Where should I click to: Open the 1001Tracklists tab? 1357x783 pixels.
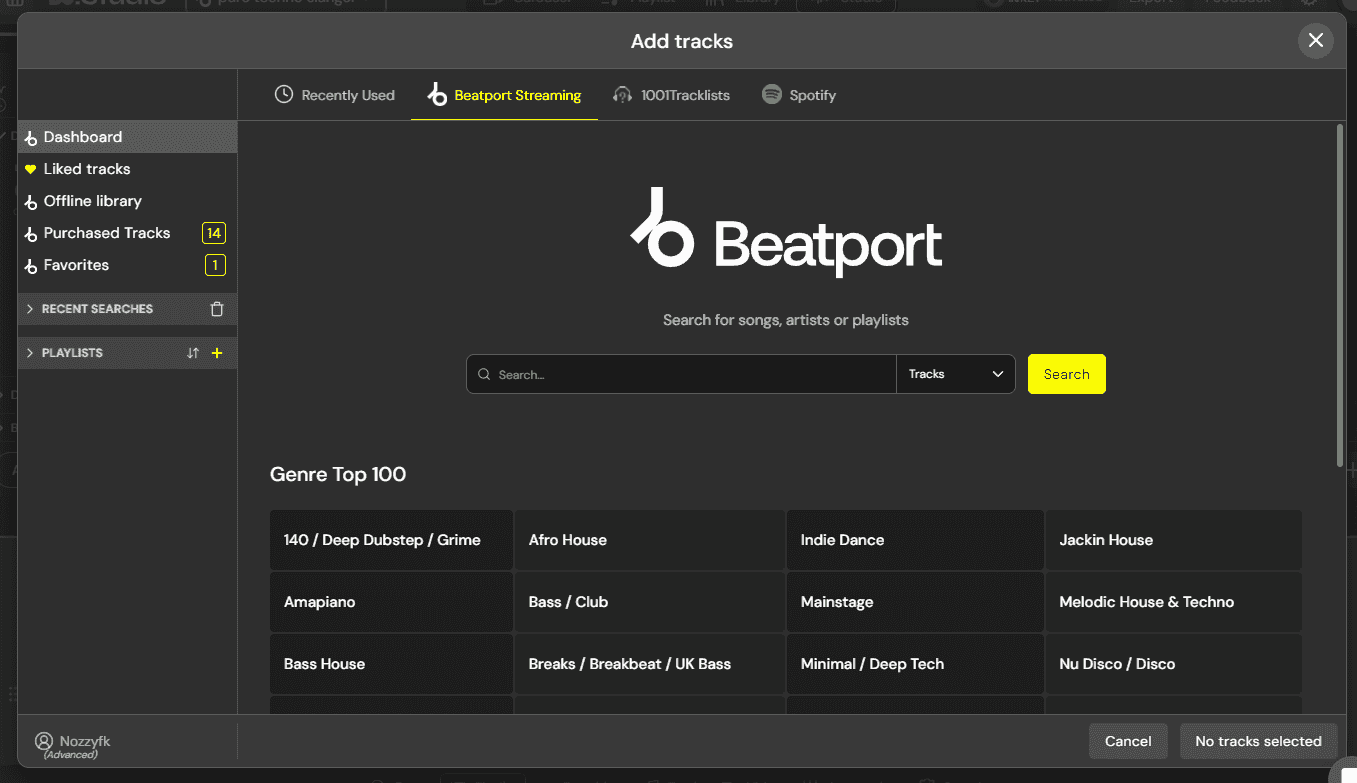pos(671,94)
